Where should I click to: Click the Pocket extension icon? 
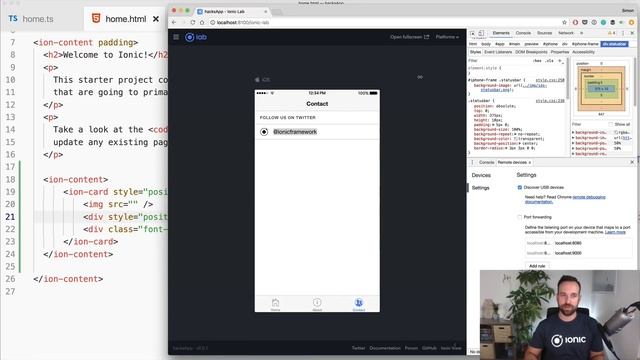[584, 22]
